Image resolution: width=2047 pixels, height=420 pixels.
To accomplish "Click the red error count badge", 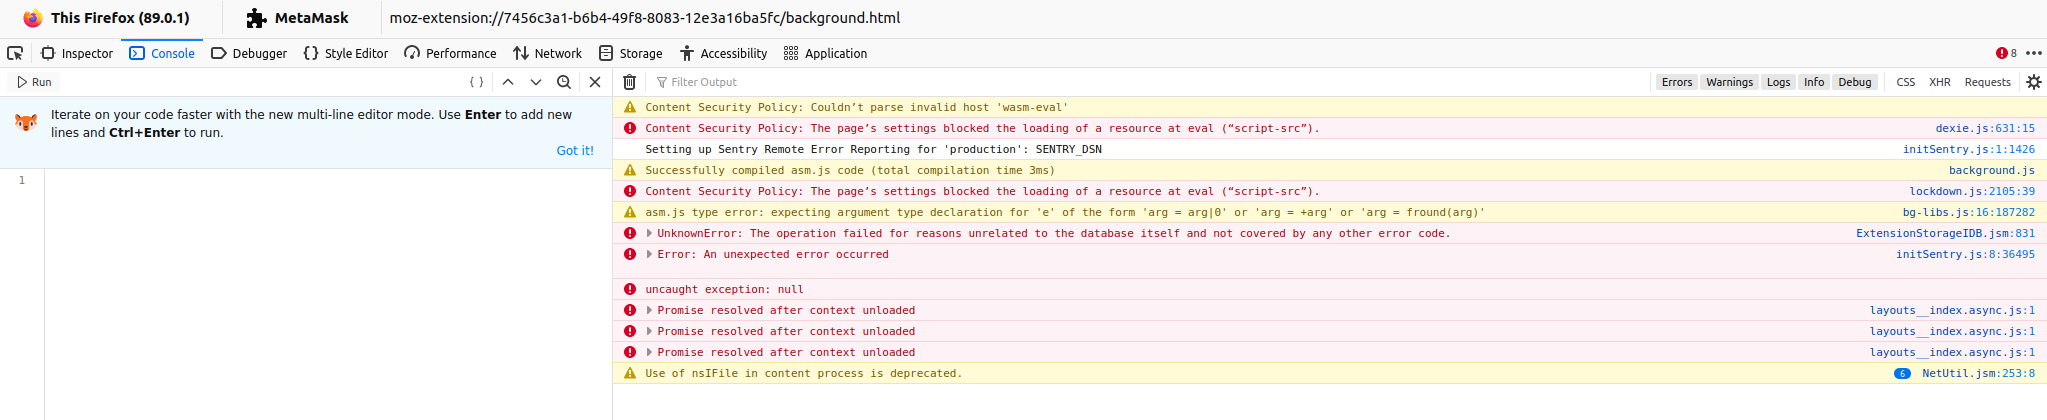I will [x=2006, y=53].
